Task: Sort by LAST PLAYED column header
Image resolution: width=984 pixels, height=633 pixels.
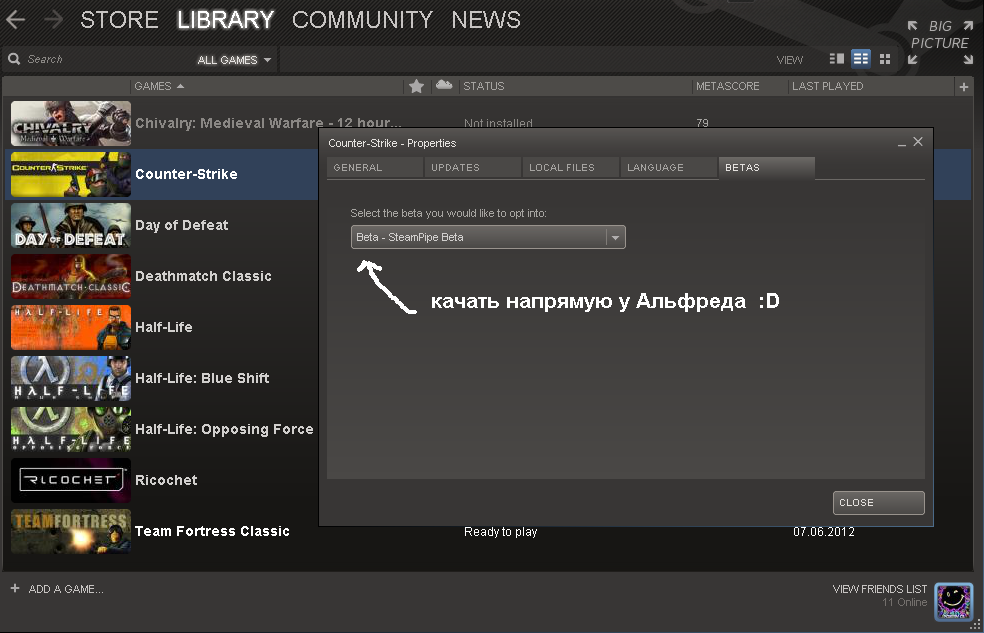Action: point(828,86)
